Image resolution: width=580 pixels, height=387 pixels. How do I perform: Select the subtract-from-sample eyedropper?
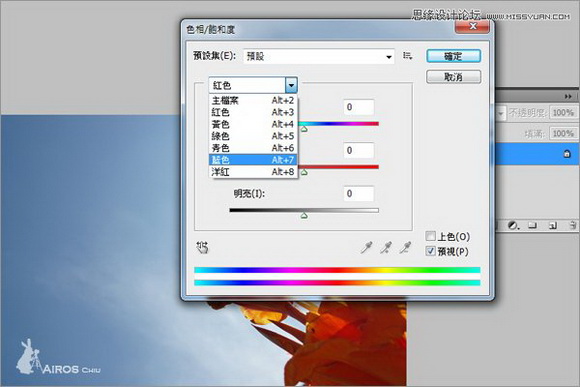pyautogui.click(x=405, y=248)
